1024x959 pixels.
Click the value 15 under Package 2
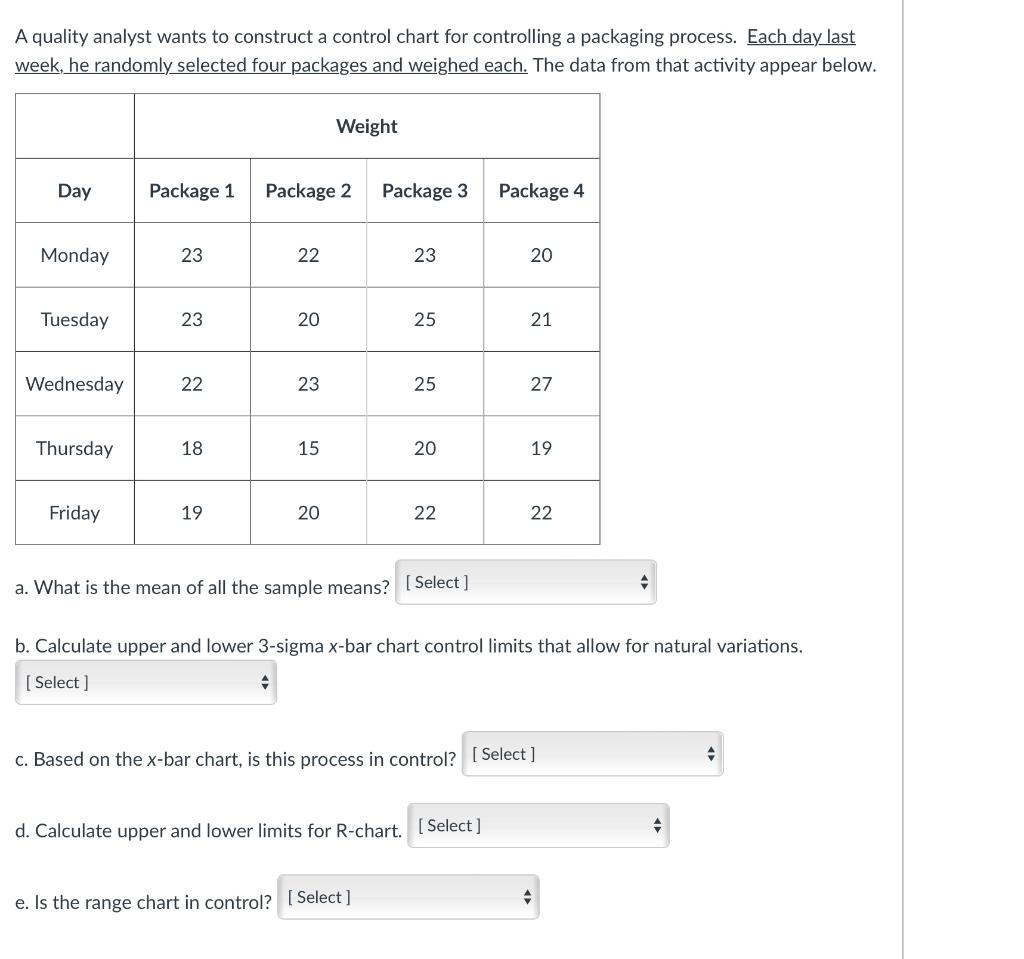pyautogui.click(x=308, y=448)
